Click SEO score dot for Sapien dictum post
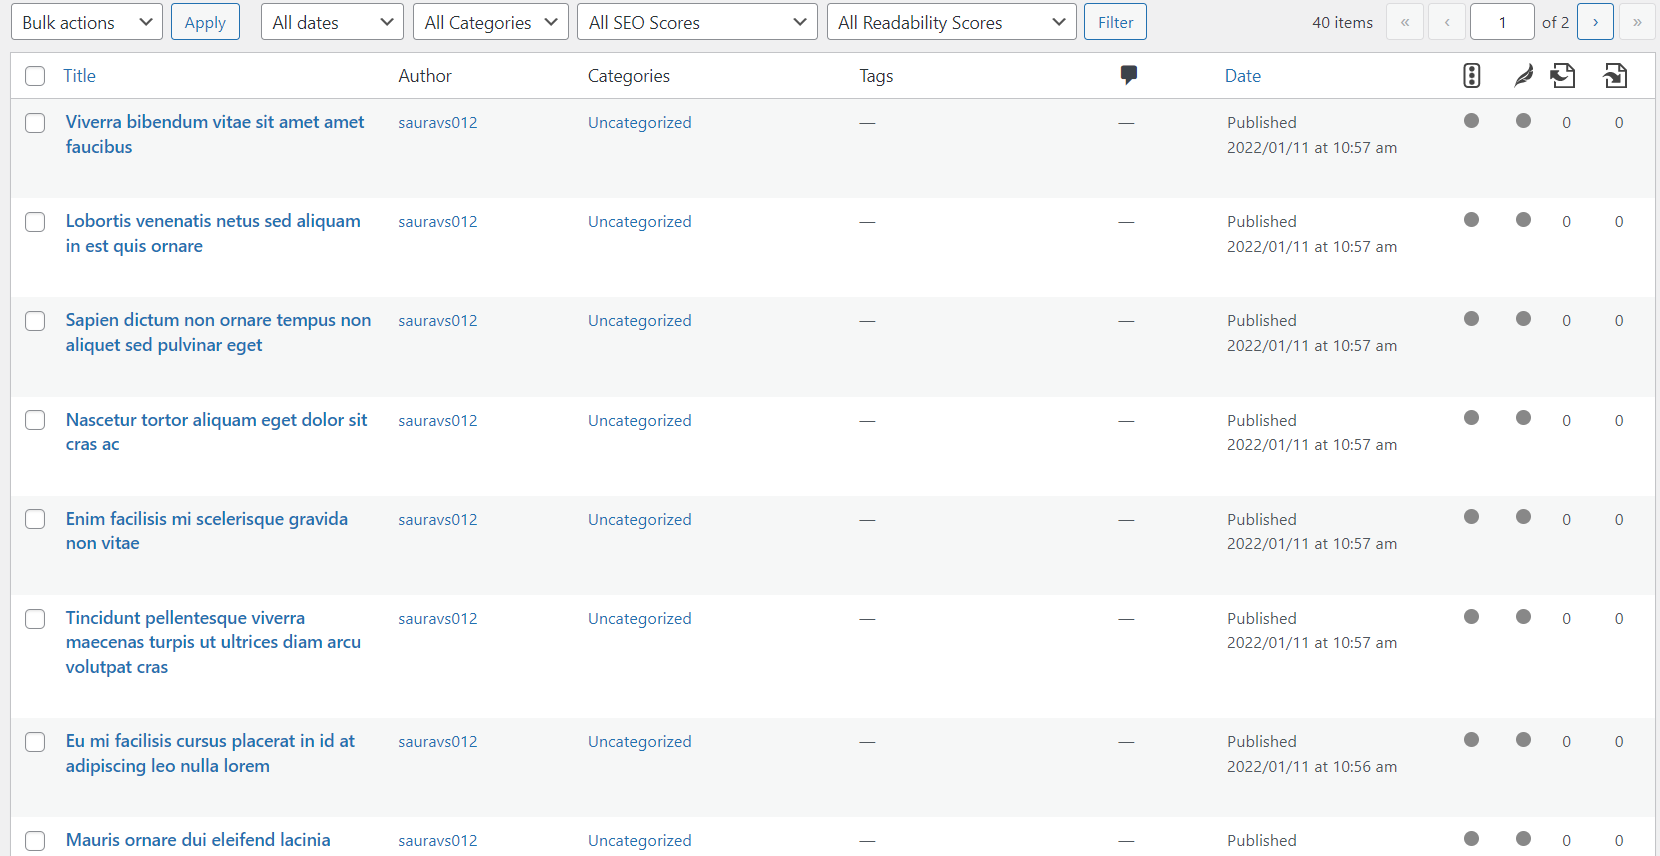Screen dimensions: 1660x856 (x=1471, y=319)
